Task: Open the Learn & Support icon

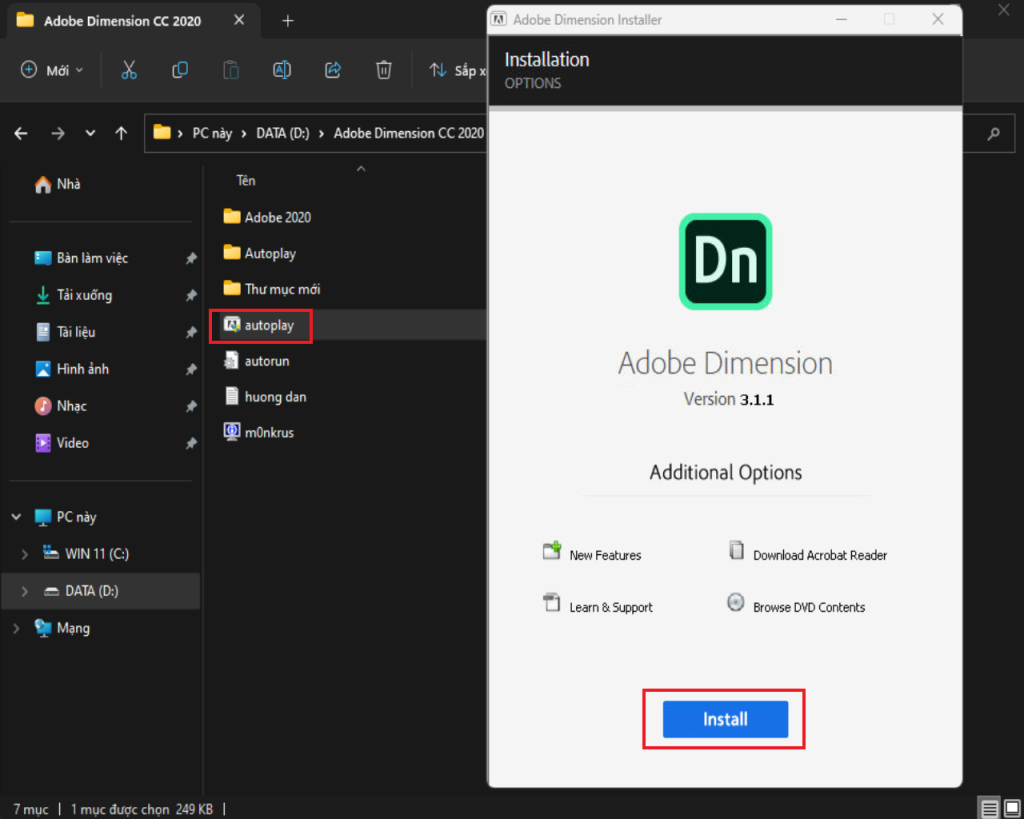Action: (x=552, y=602)
